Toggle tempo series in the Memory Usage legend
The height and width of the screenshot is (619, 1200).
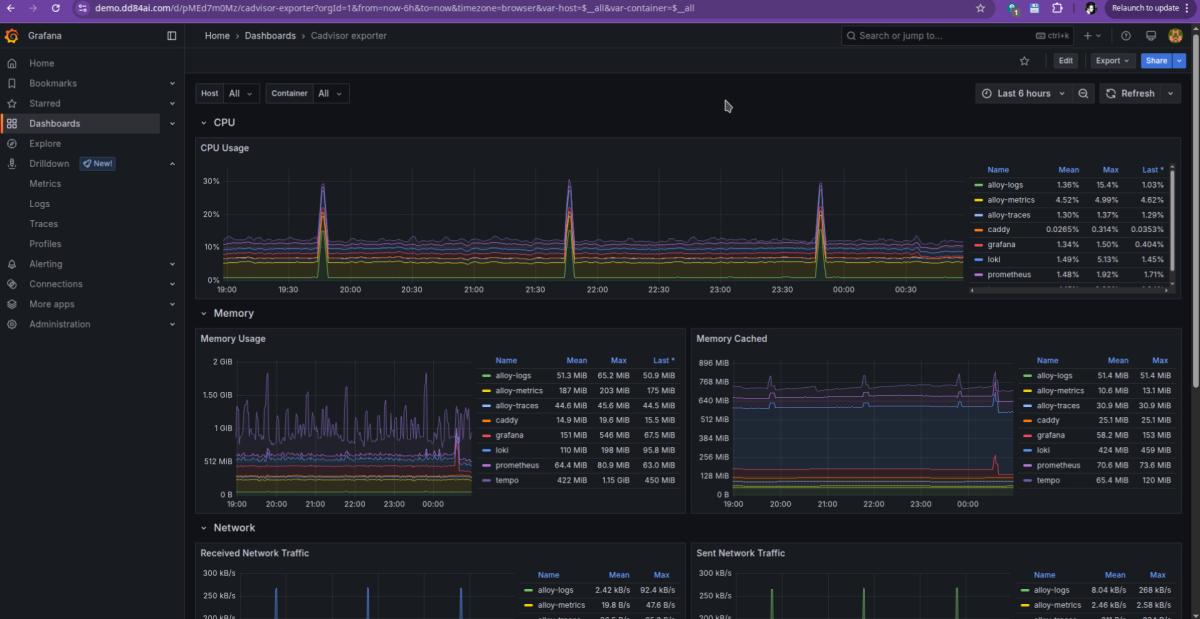click(x=507, y=480)
